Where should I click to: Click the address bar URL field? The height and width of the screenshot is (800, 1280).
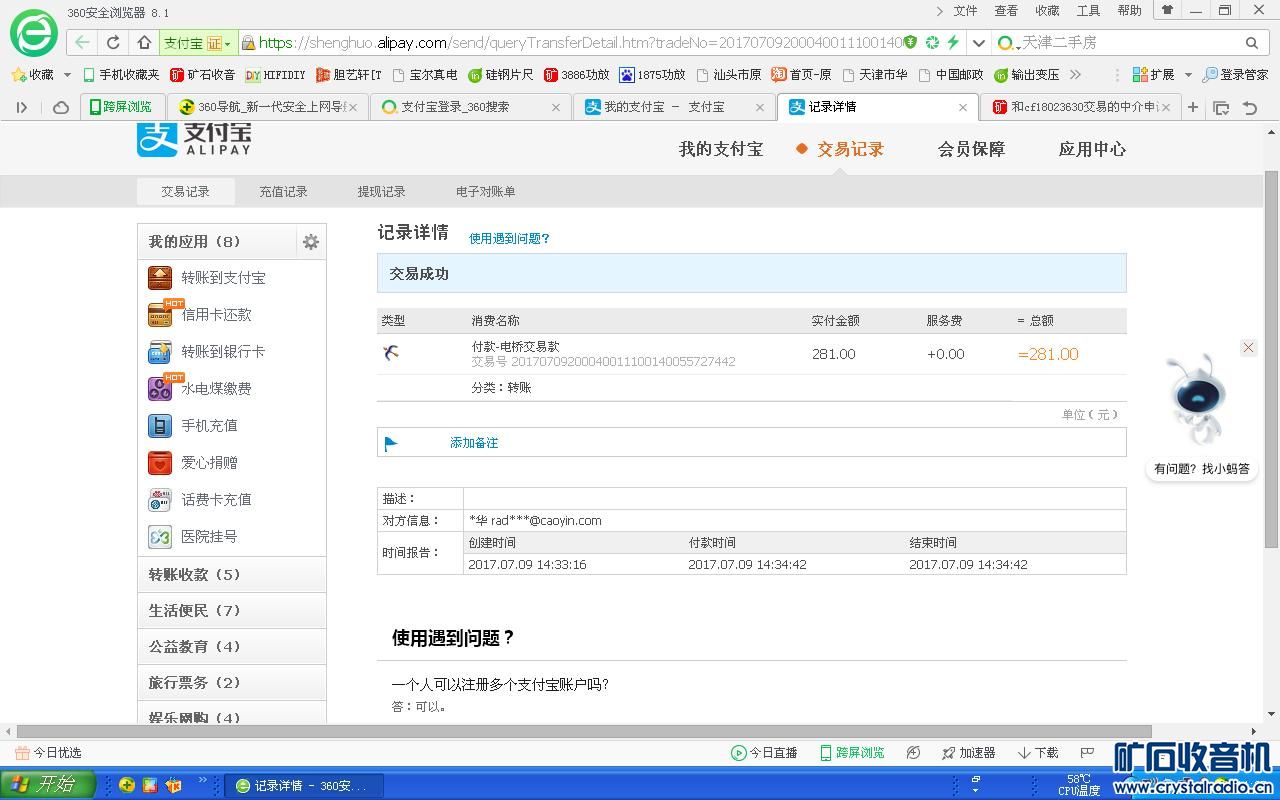(580, 43)
